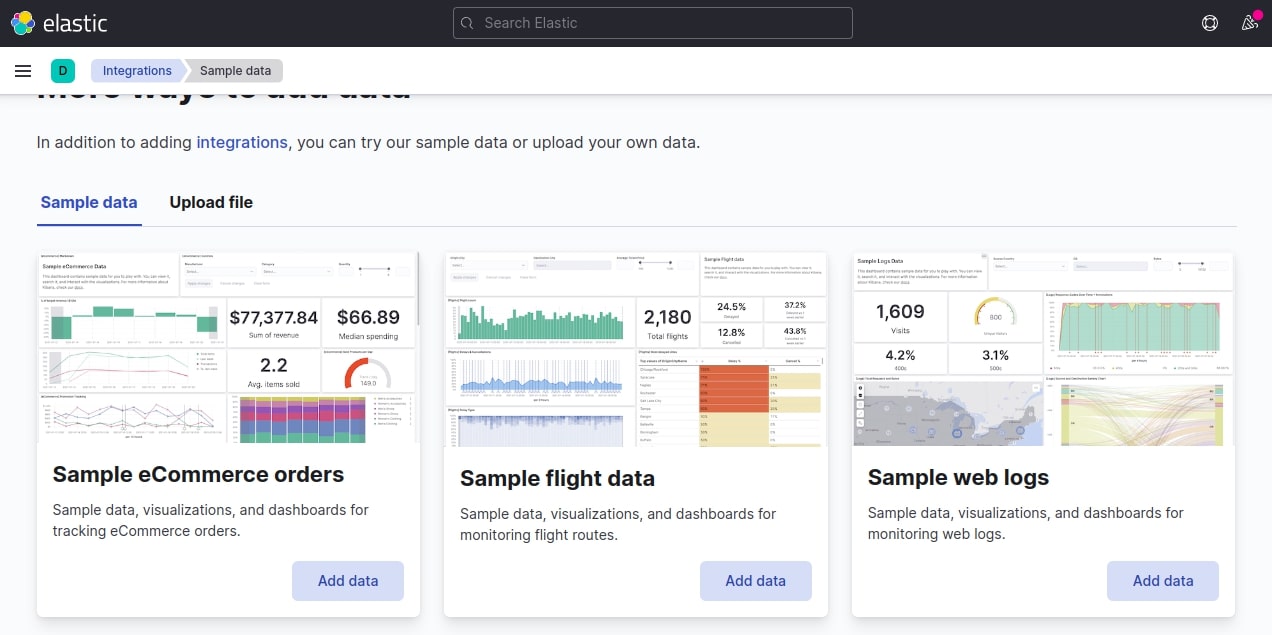Click the text 'monitoring flight routes.'

click(539, 535)
